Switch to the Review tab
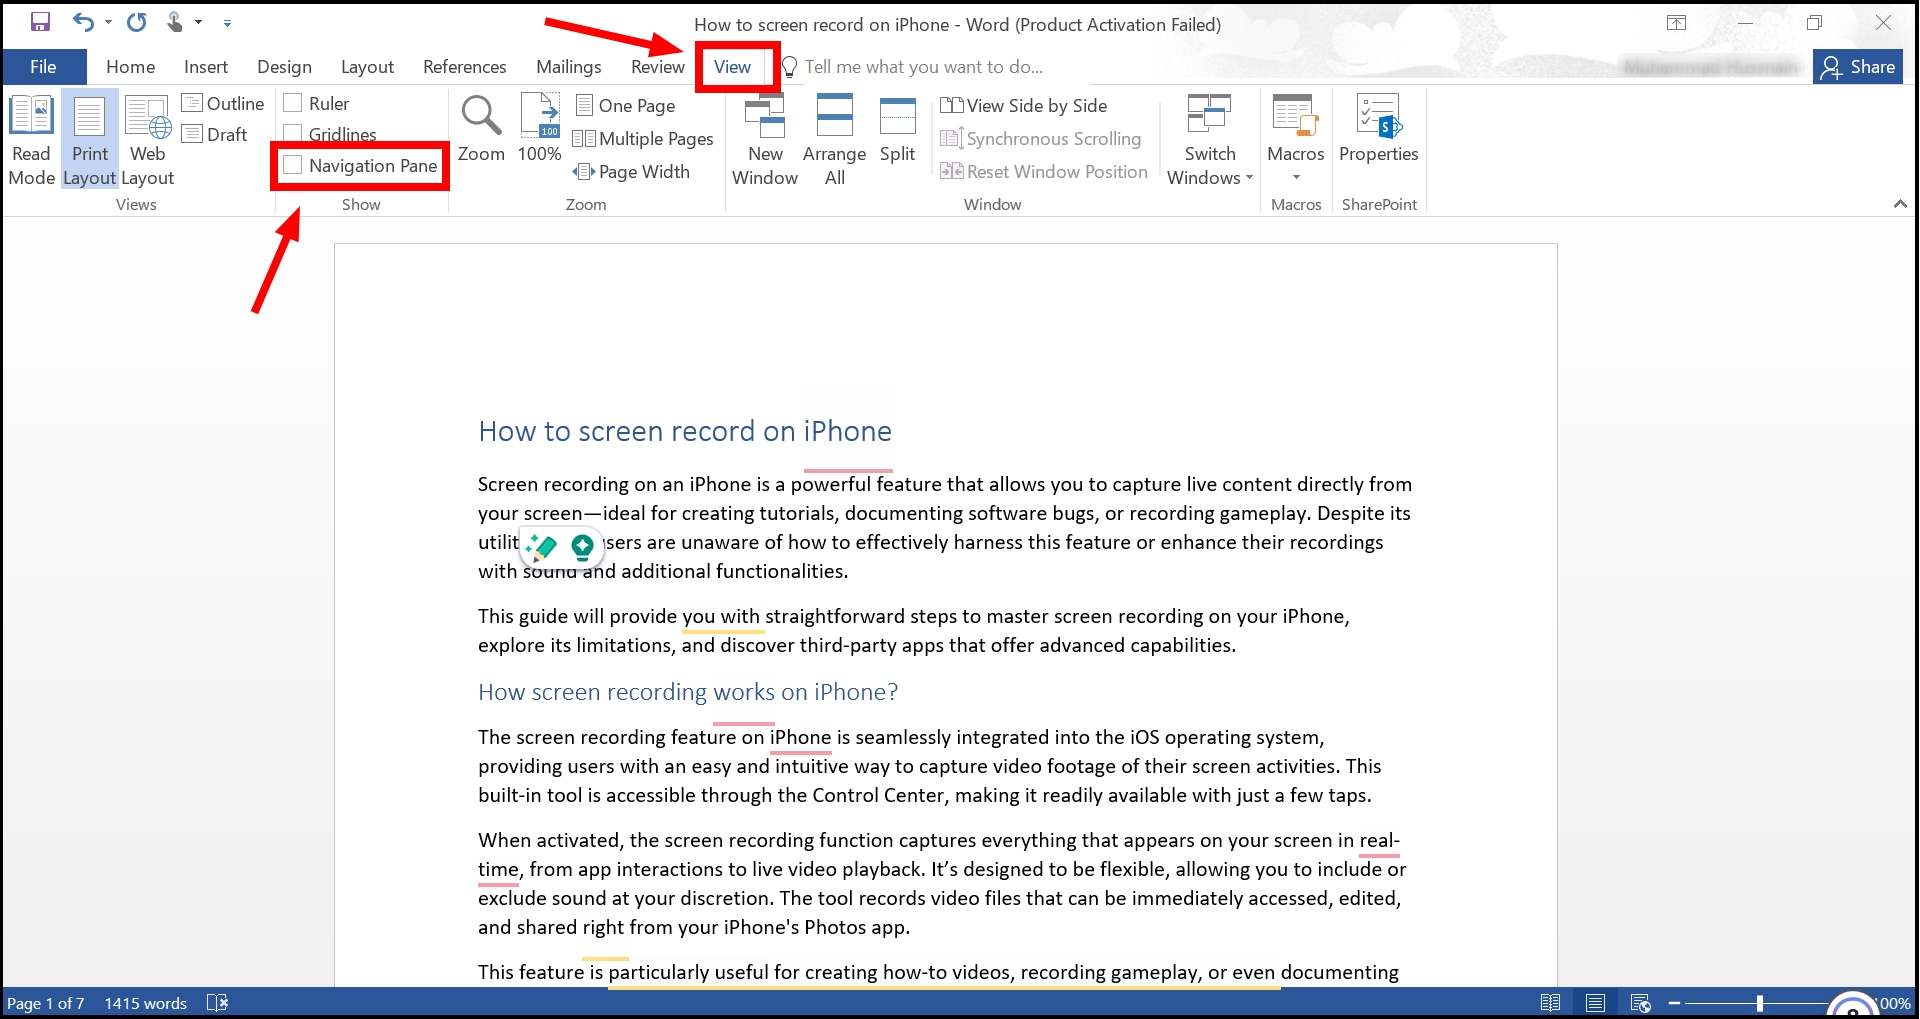This screenshot has width=1920, height=1019. [x=657, y=66]
